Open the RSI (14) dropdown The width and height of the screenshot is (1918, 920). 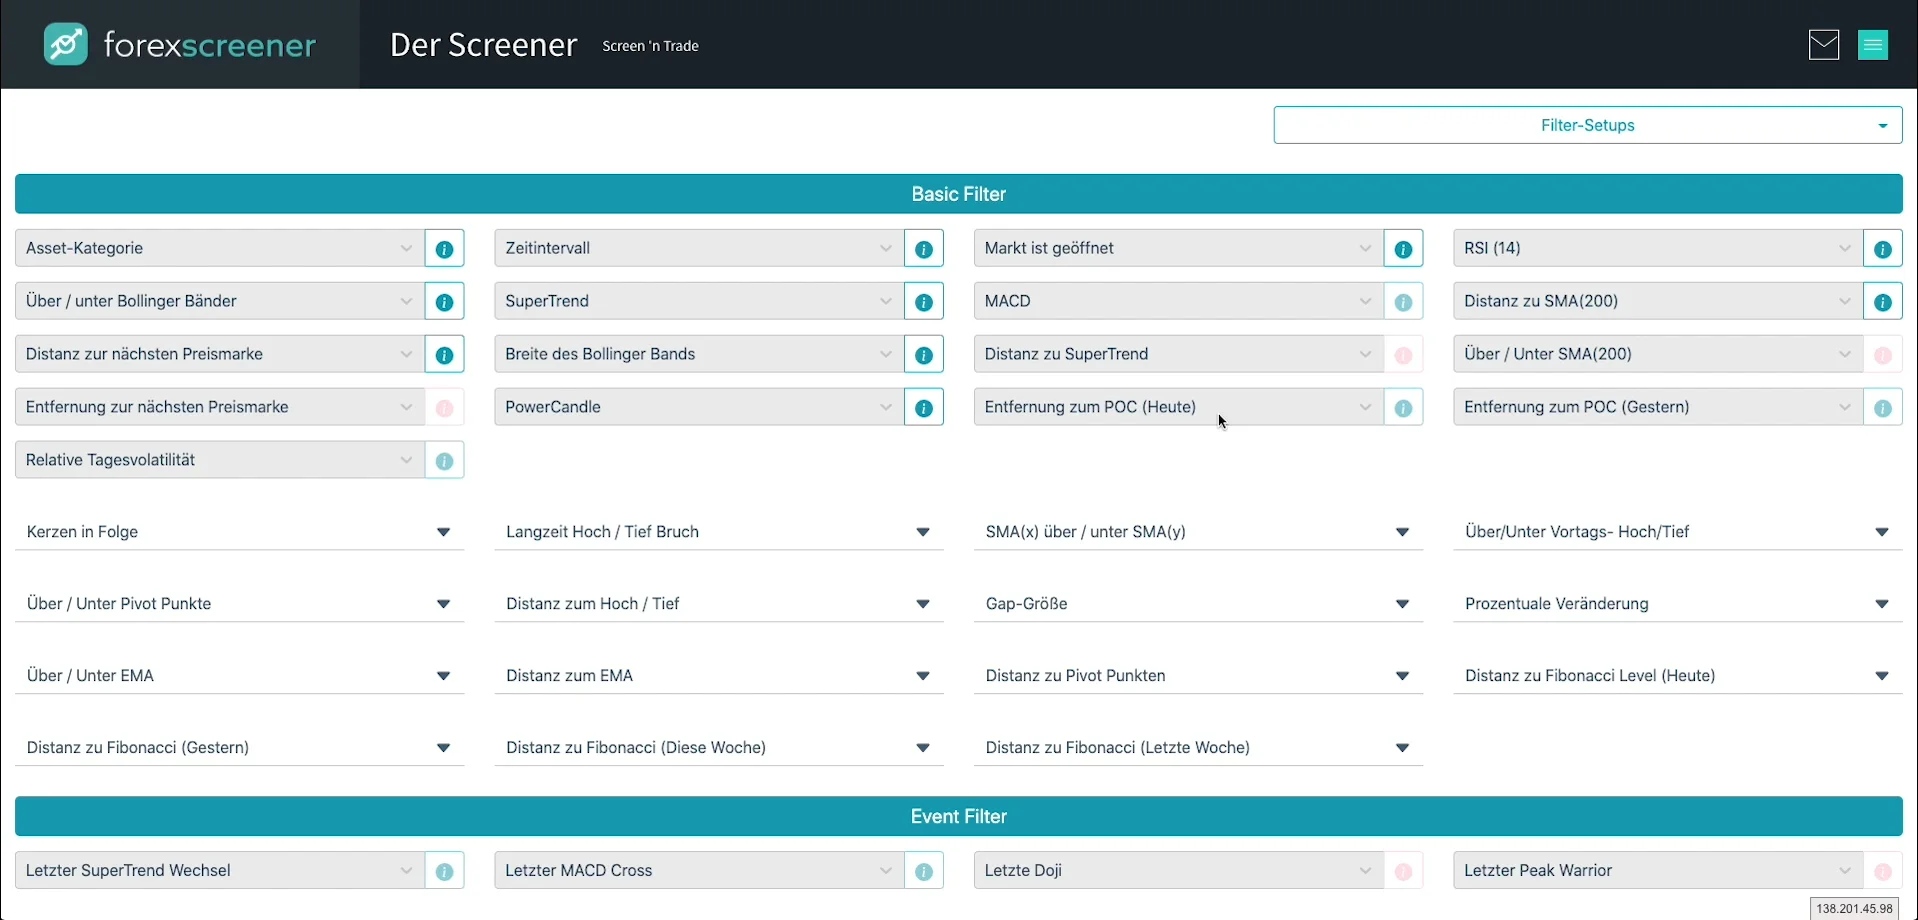[1658, 248]
